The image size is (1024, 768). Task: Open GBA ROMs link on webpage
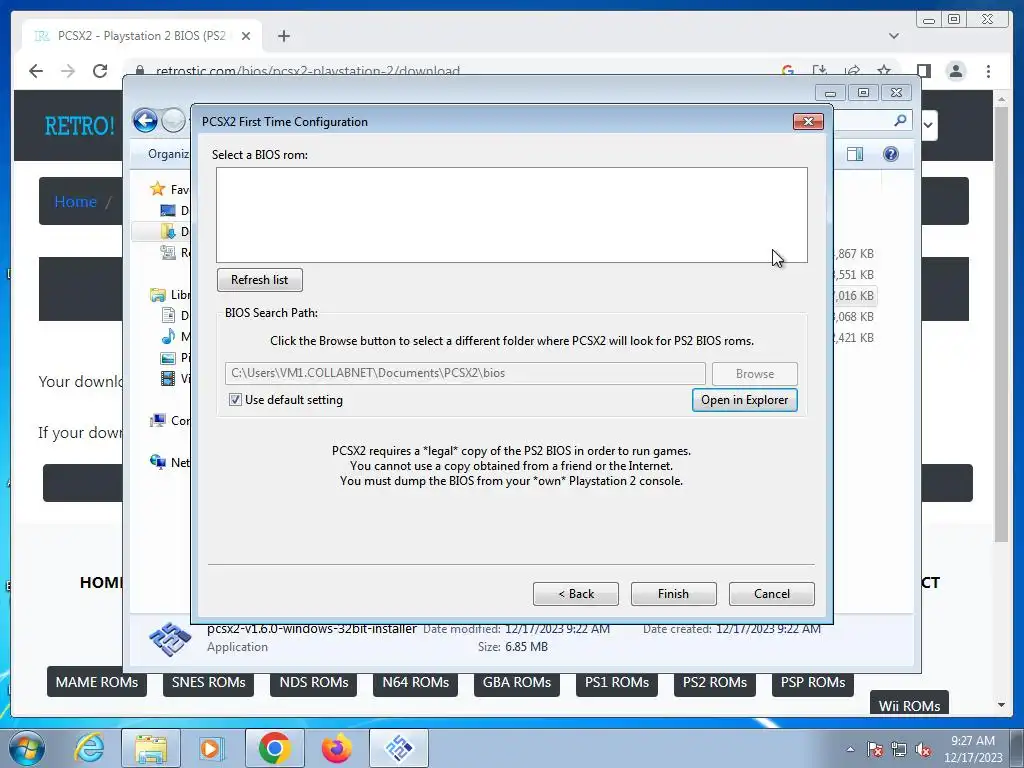517,682
